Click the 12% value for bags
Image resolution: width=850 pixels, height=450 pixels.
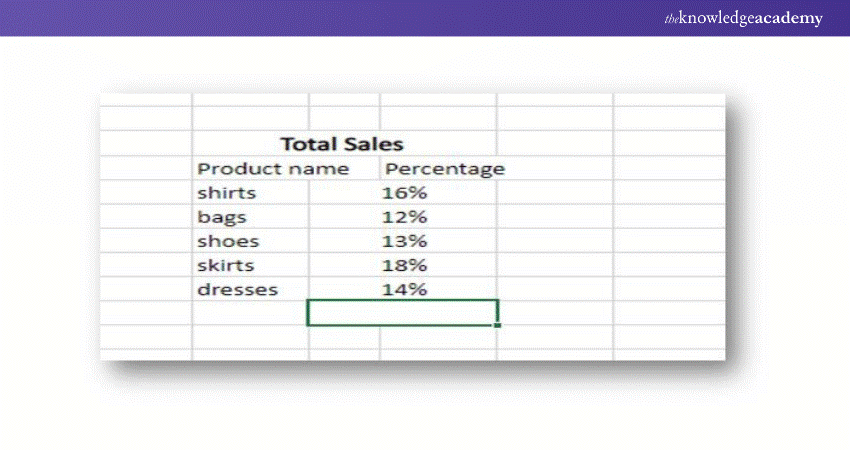405,217
